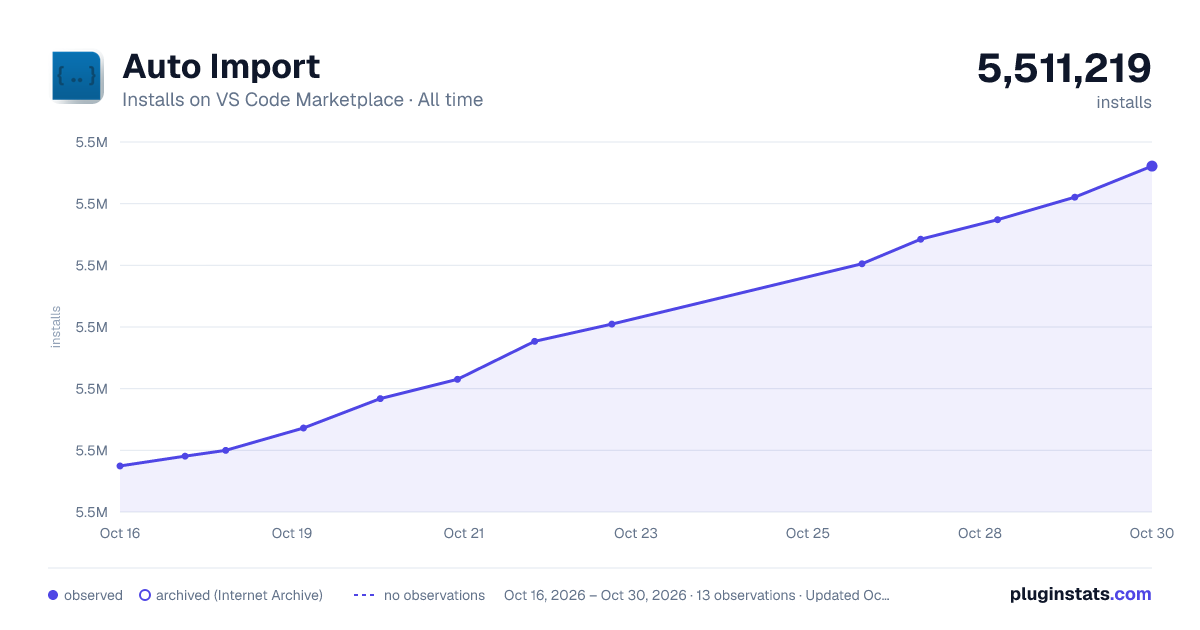
Task: Click the hollow 'archived (Internet Archive)' legend circle
Action: [144, 595]
